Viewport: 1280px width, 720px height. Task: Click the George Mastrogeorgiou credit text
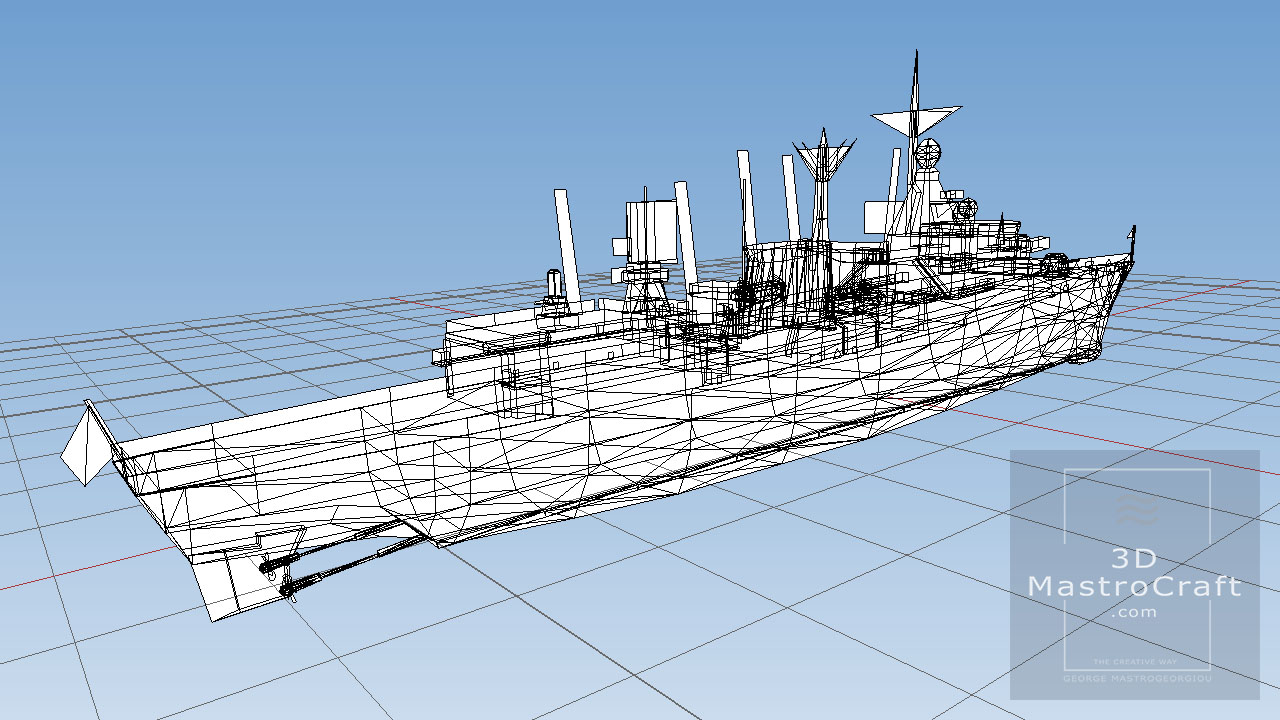point(1134,680)
